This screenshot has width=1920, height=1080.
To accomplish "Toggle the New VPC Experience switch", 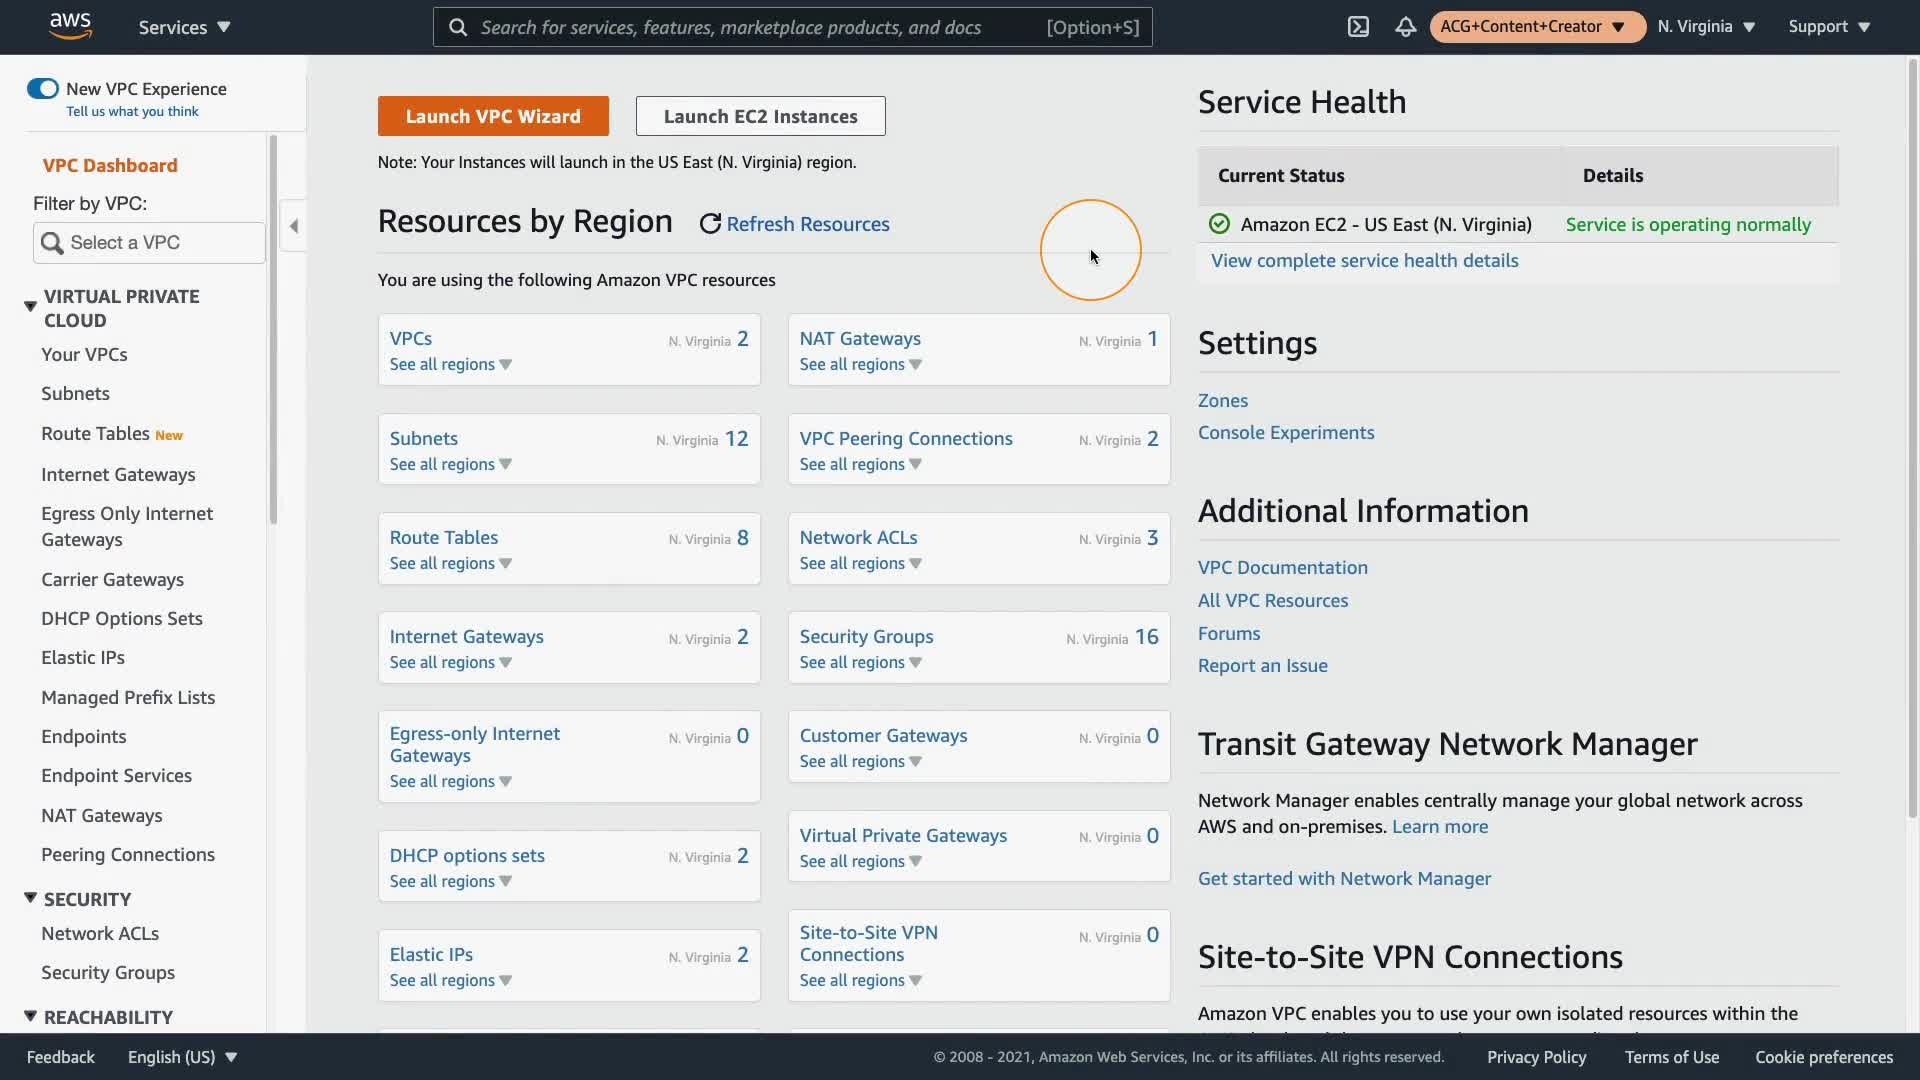I will click(x=42, y=89).
